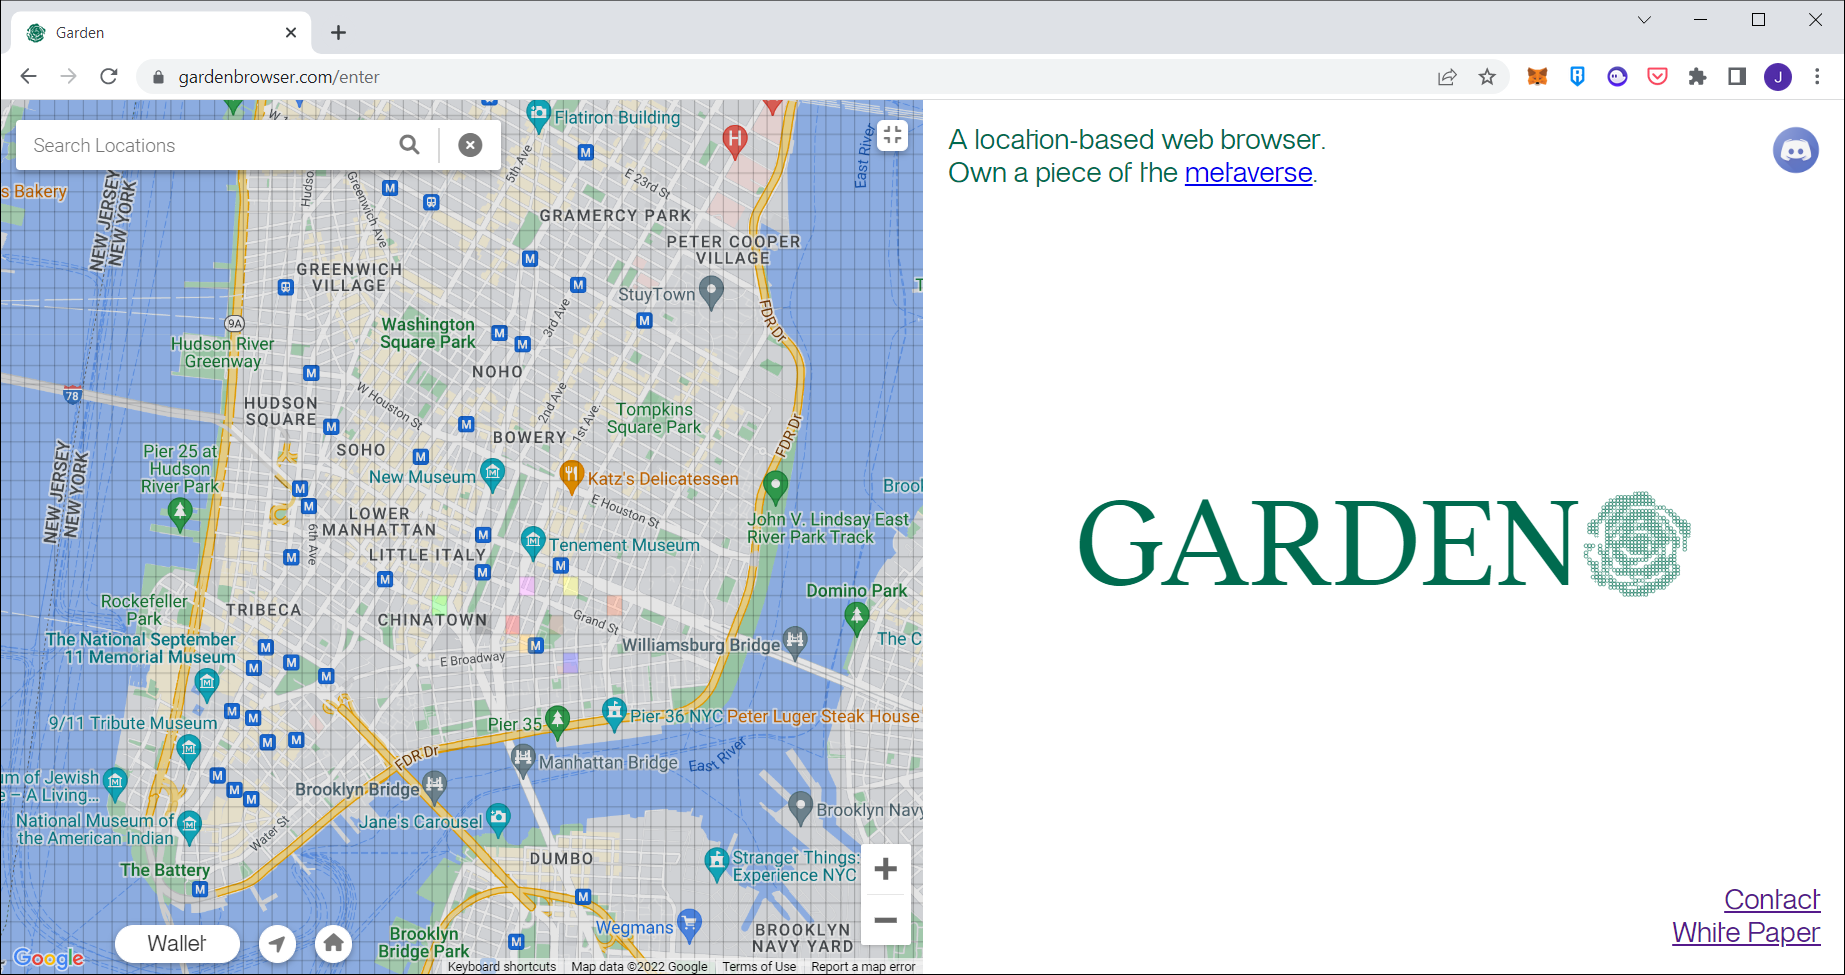This screenshot has width=1845, height=975.
Task: Select the Flatiron Building marker
Action: pyautogui.click(x=539, y=116)
